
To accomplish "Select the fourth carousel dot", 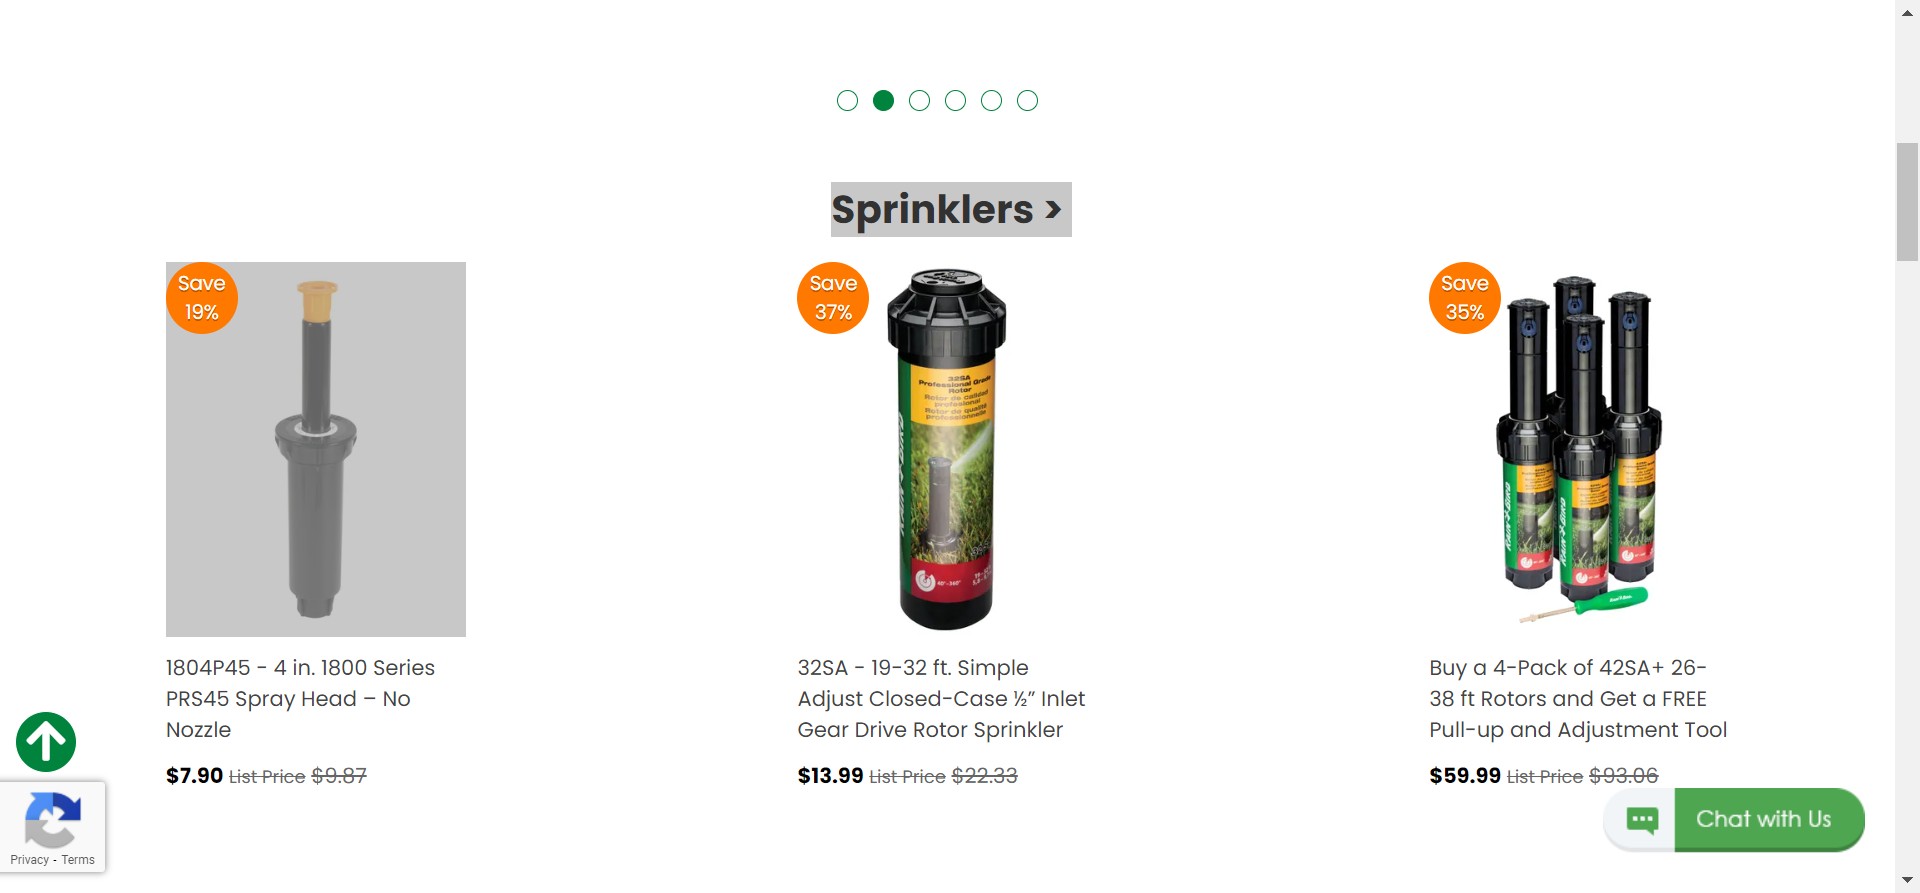I will 955,100.
